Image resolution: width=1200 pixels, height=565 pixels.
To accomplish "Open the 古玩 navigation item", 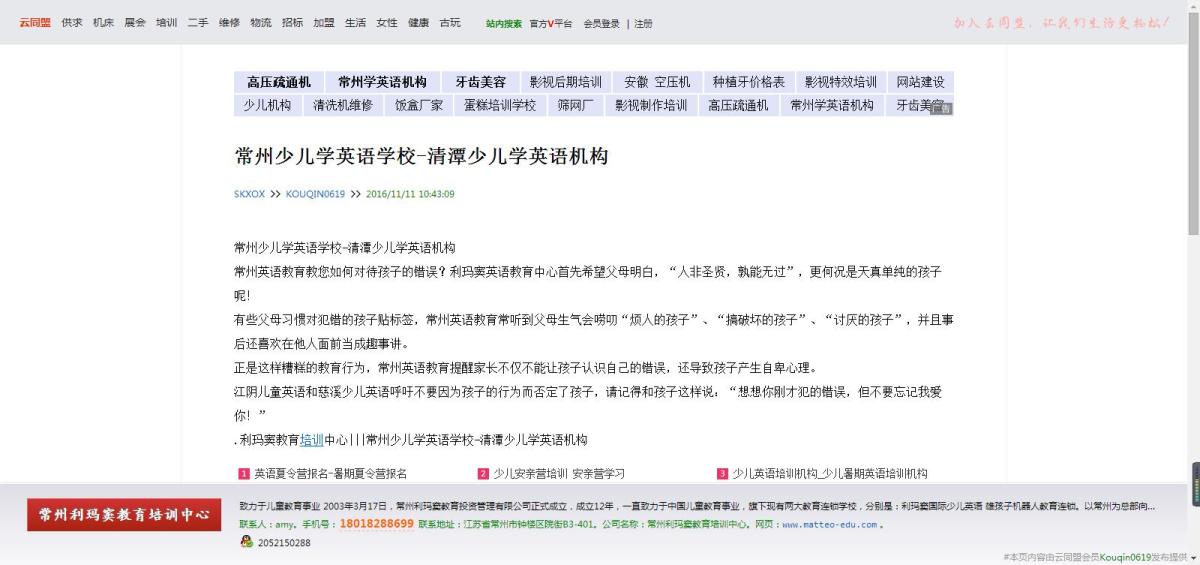I will pyautogui.click(x=450, y=23).
